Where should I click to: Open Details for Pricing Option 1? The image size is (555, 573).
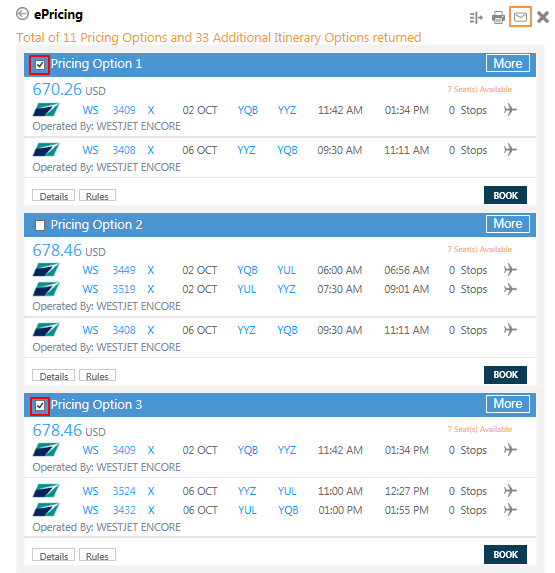click(53, 196)
